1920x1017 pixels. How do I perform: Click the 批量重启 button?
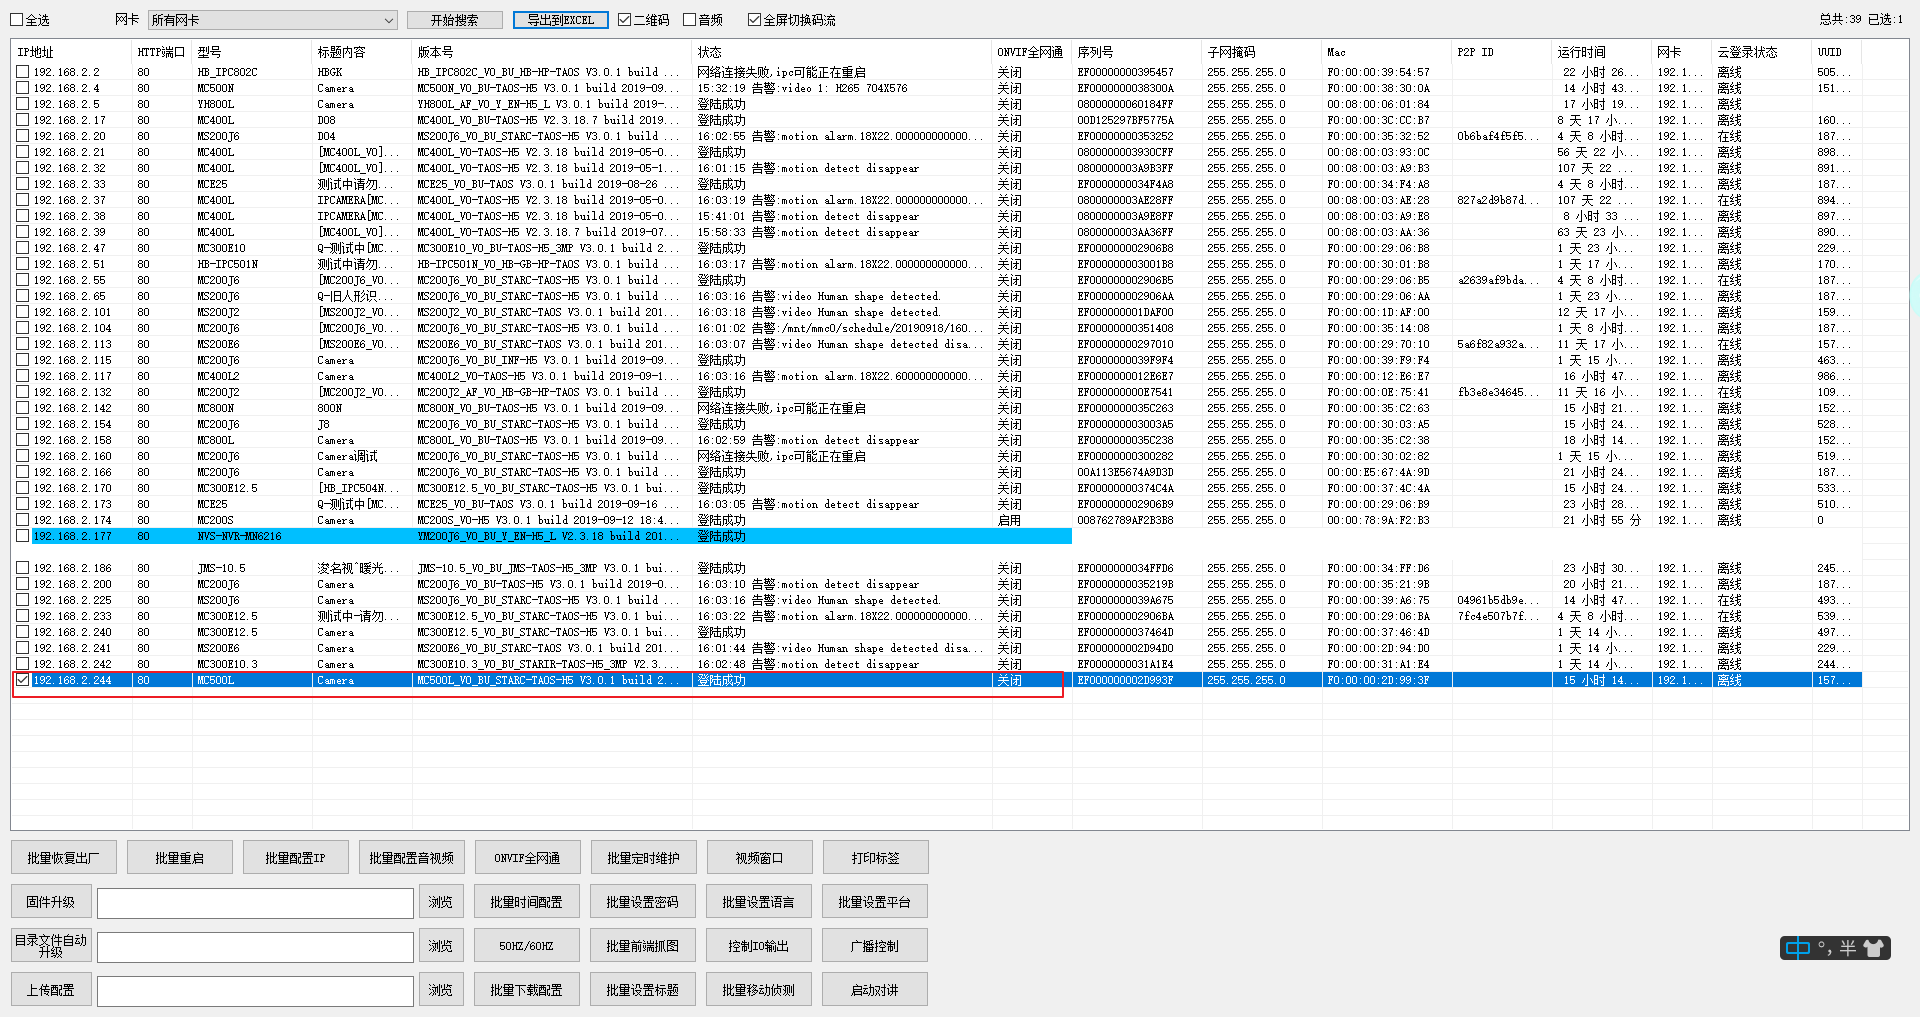180,858
